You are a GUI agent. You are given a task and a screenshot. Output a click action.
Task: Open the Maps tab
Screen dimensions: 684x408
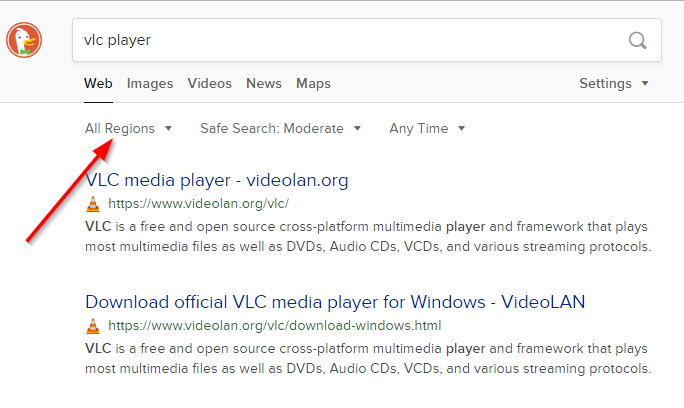tap(313, 83)
